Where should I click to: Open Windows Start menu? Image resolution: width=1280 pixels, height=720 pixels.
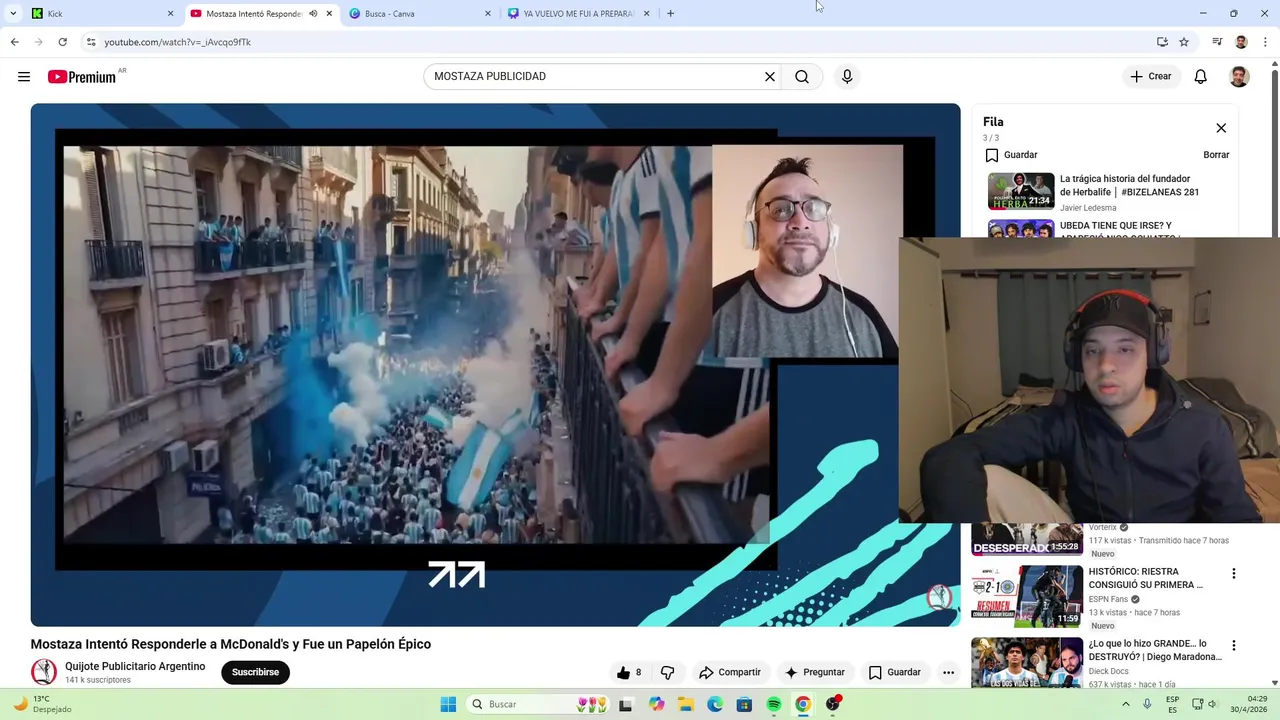(448, 704)
